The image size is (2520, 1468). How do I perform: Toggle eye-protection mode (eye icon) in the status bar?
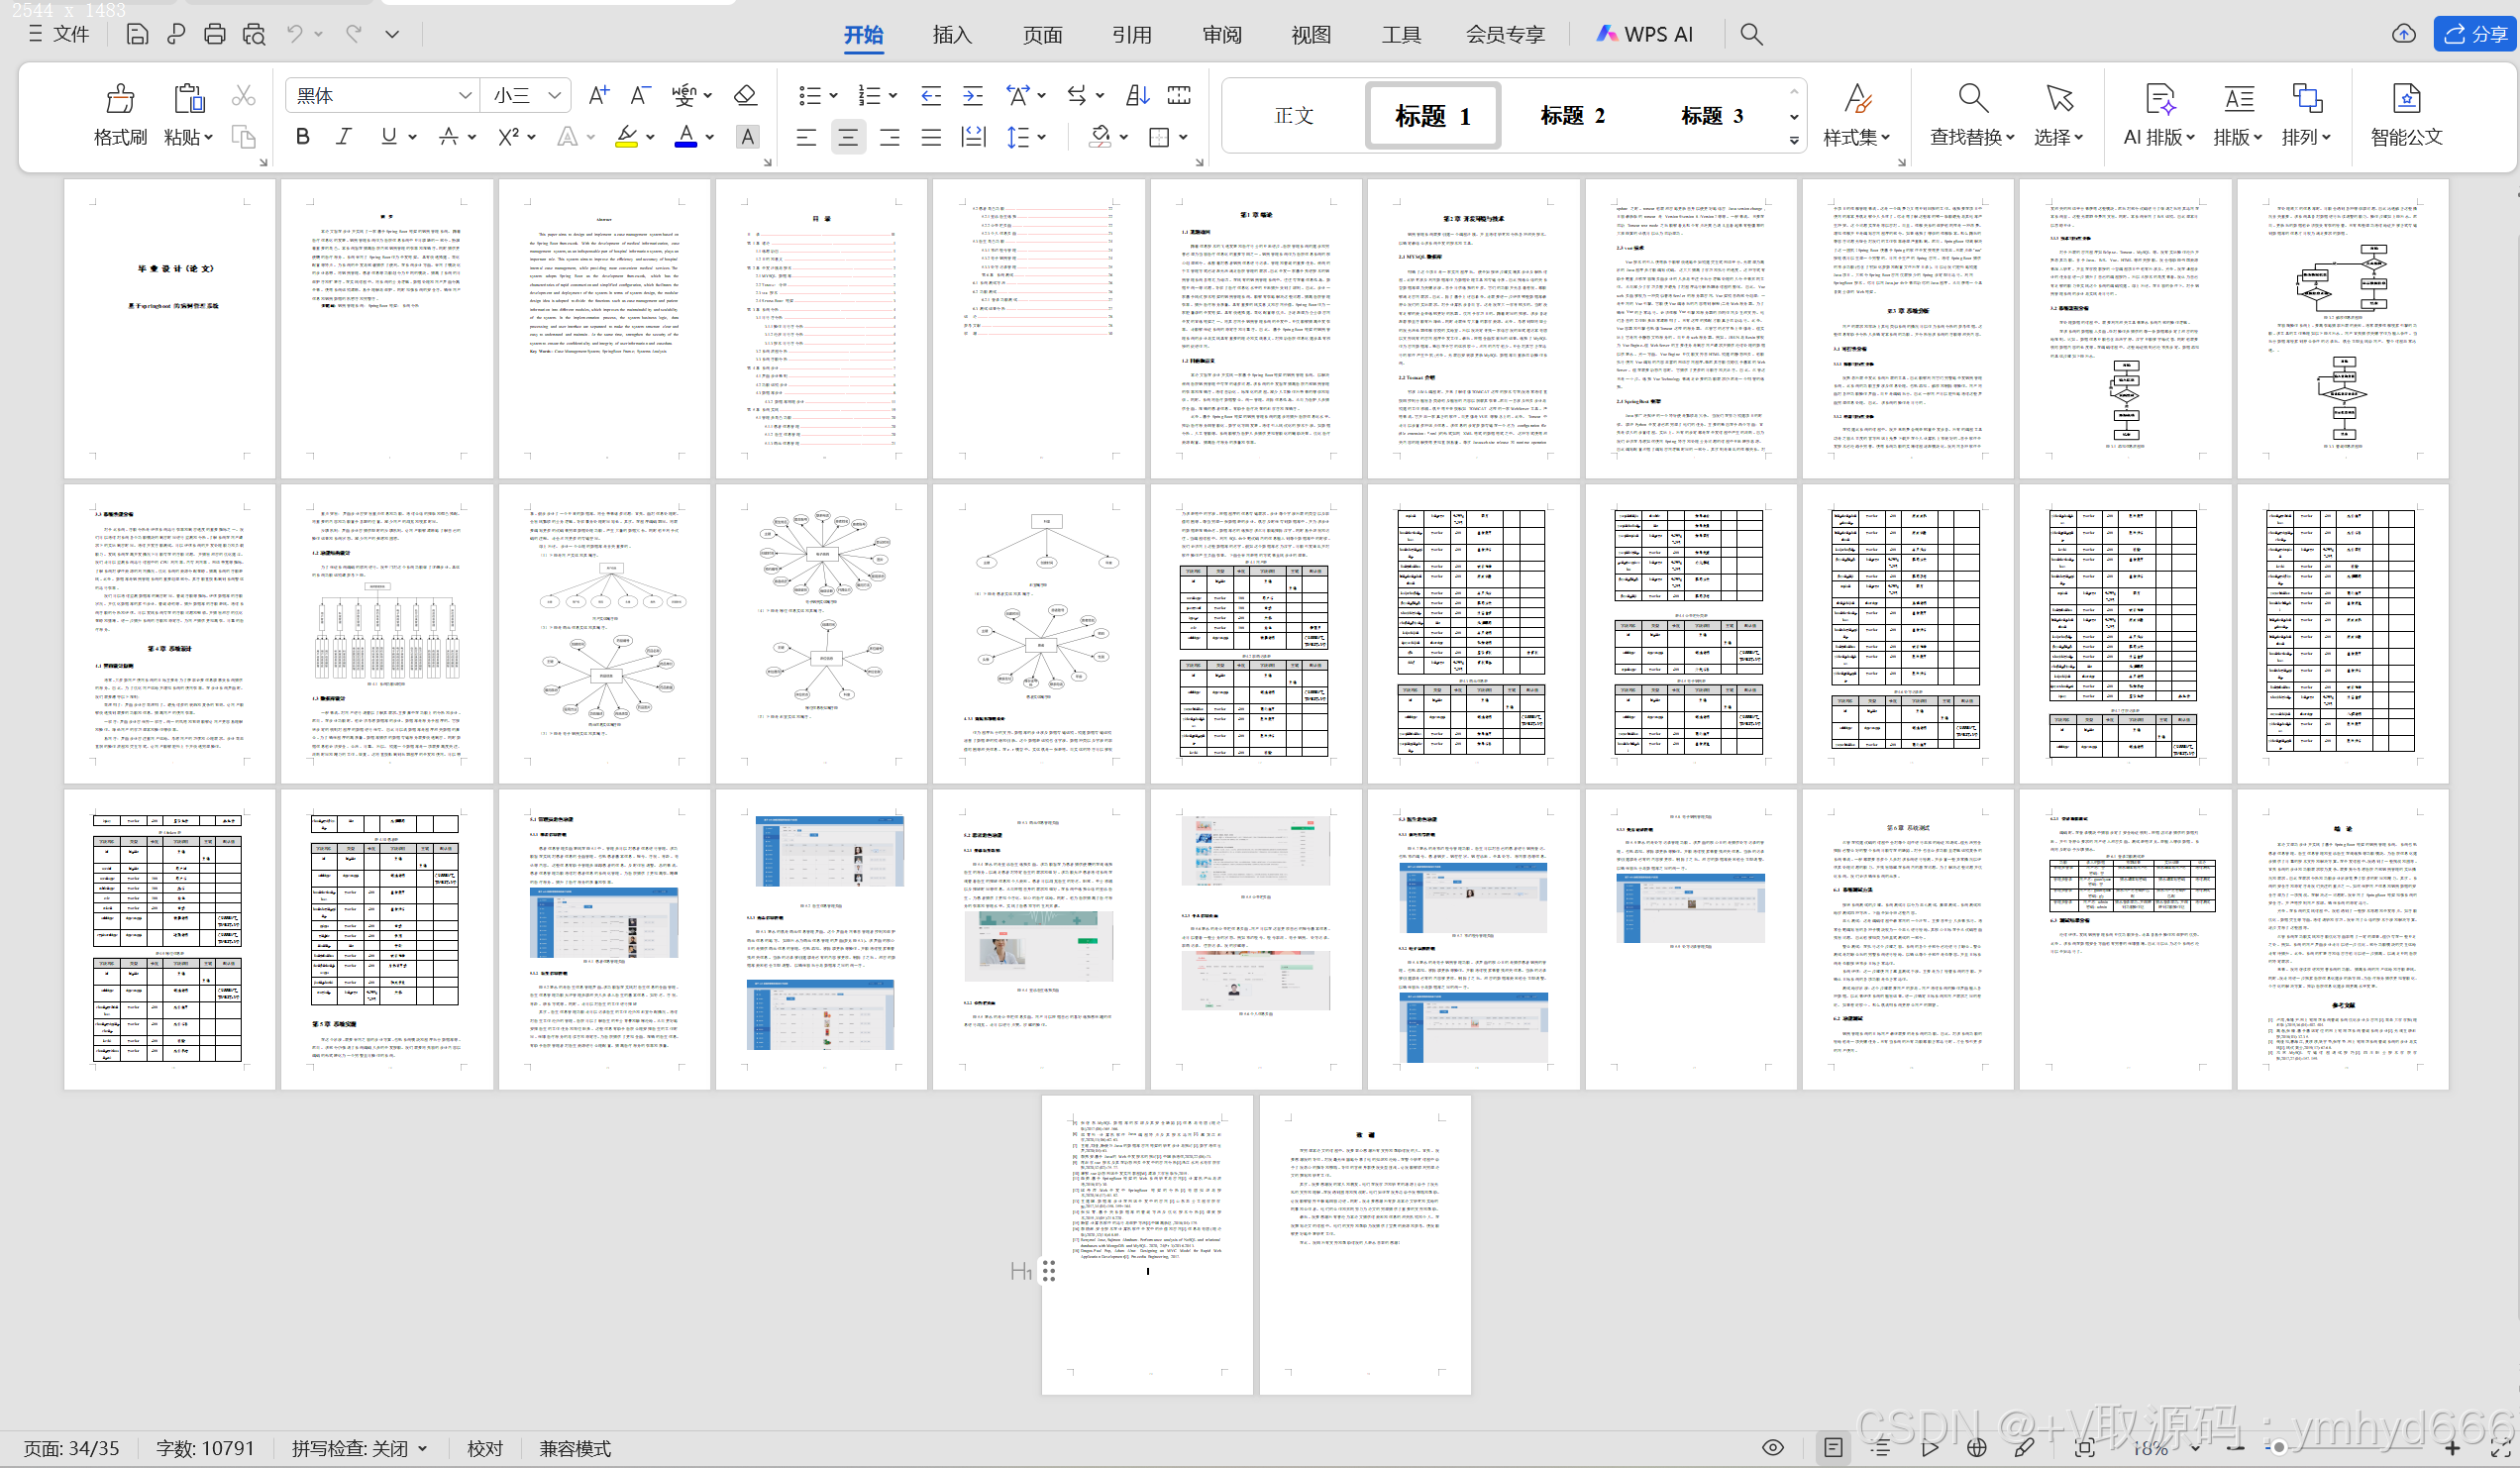(x=1773, y=1447)
